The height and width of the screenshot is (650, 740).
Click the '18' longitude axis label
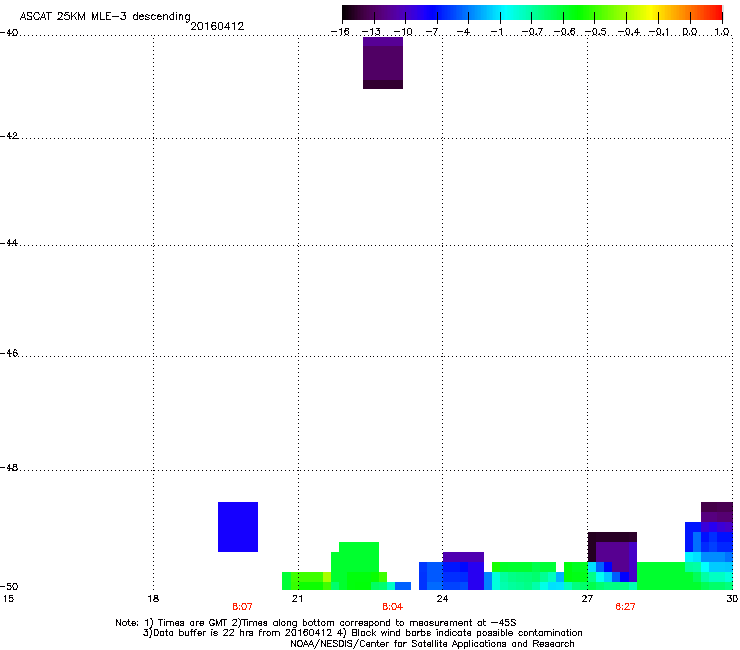pos(153,599)
